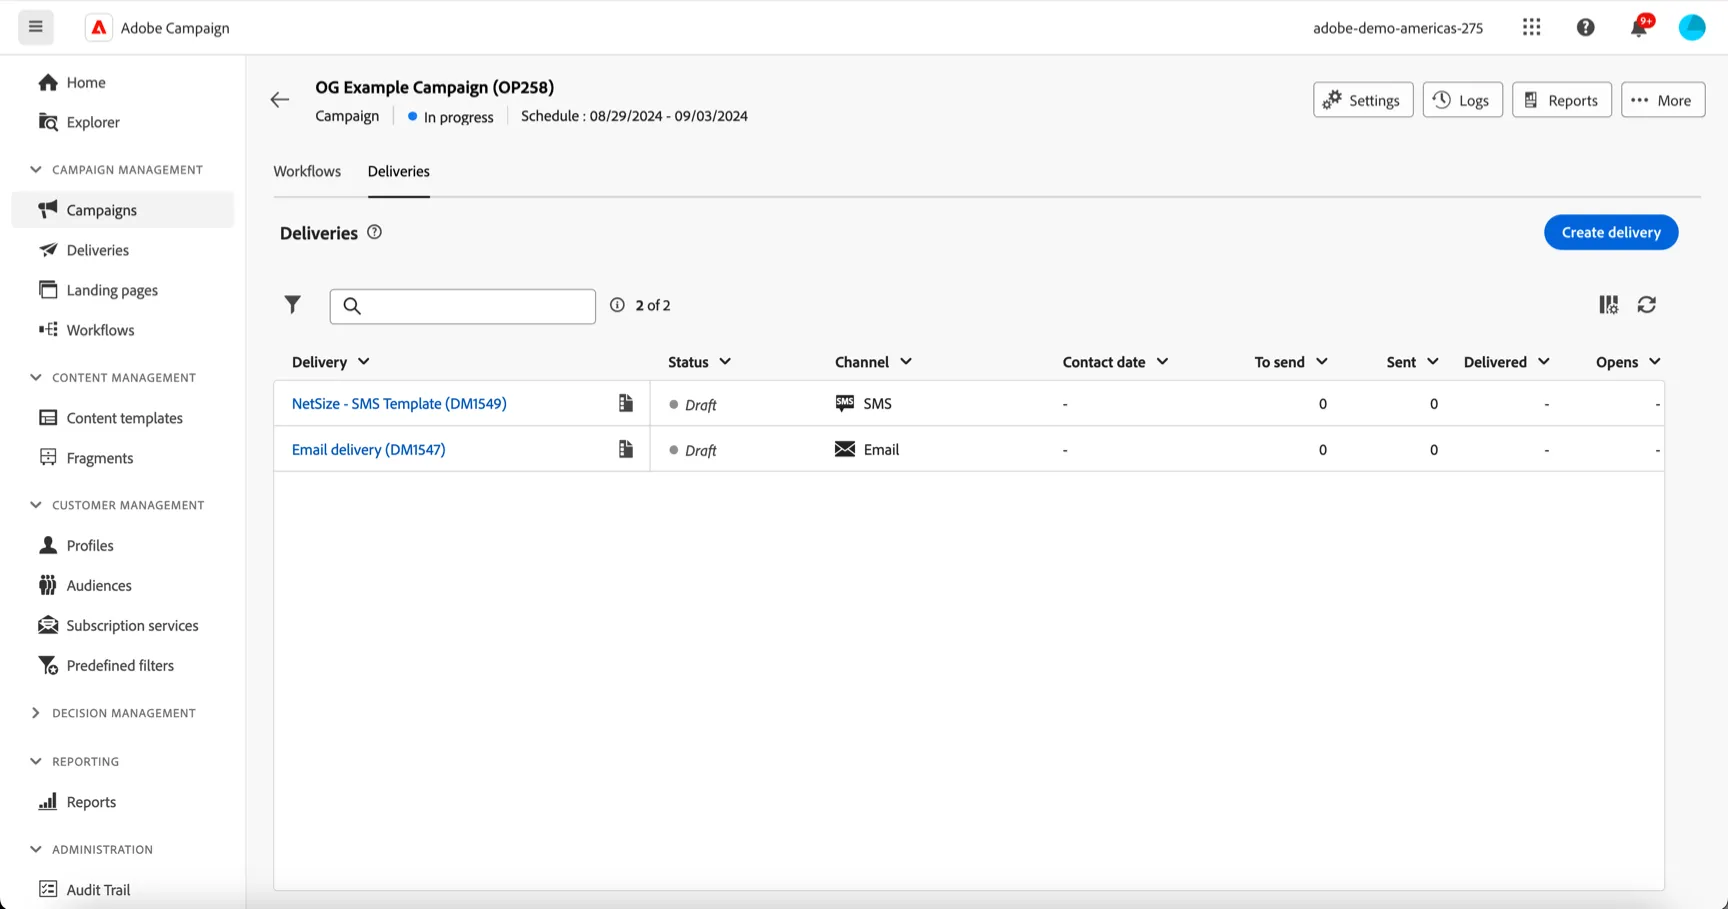Toggle the hamburger navigation menu
The height and width of the screenshot is (909, 1728).
tap(36, 27)
